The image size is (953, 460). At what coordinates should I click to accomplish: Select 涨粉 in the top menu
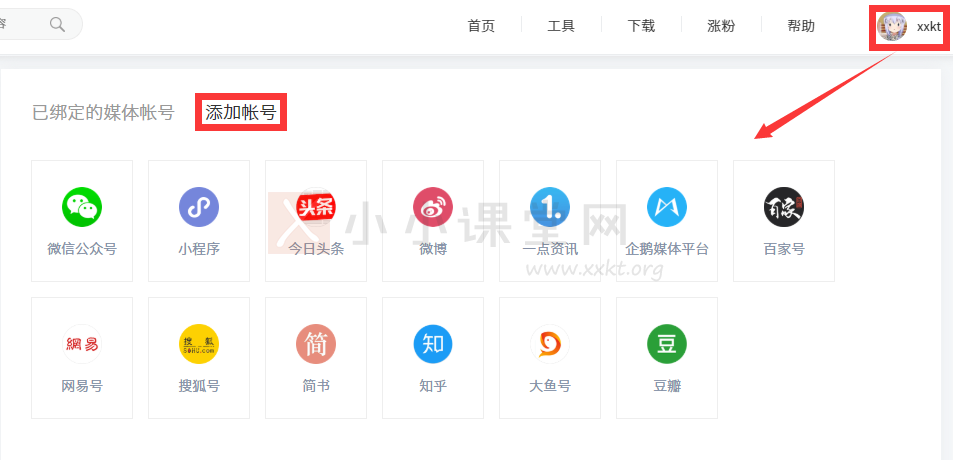point(721,26)
